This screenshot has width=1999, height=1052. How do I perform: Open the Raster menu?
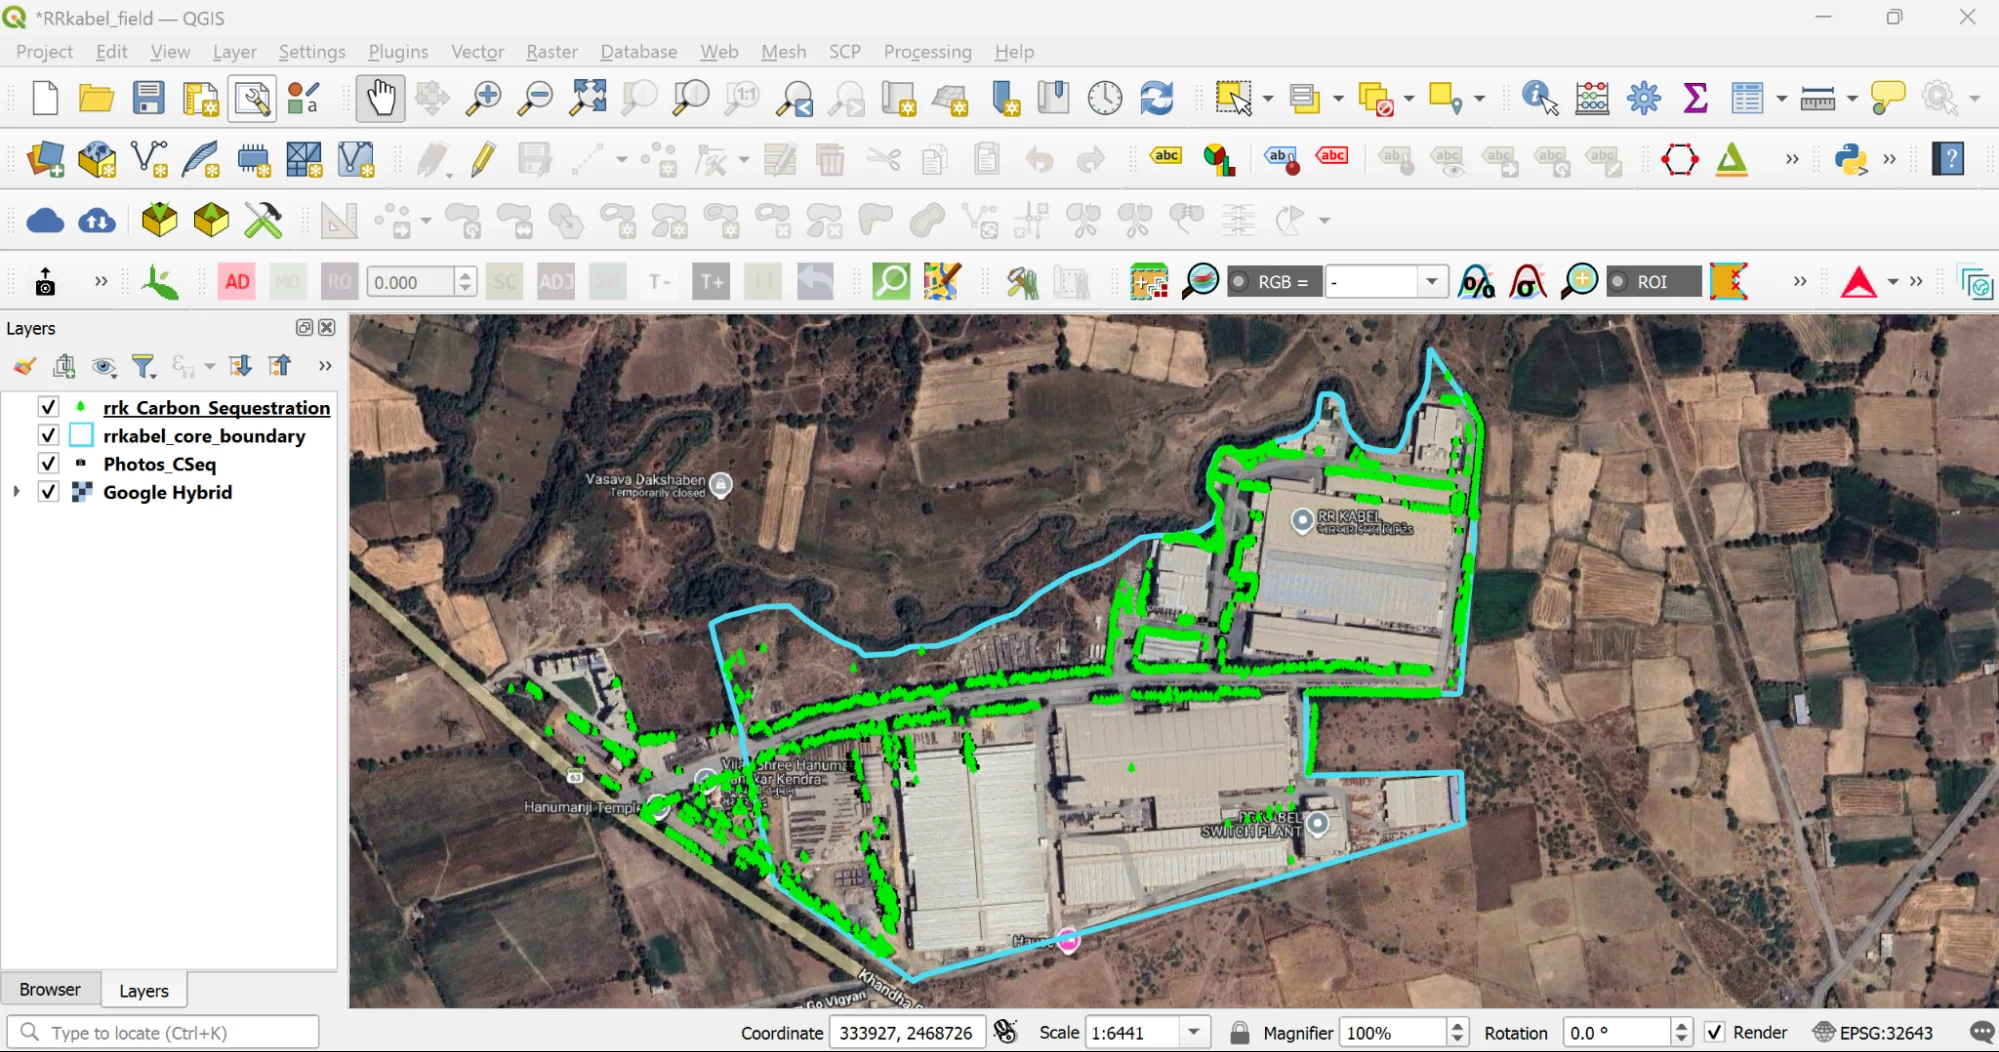pyautogui.click(x=551, y=51)
